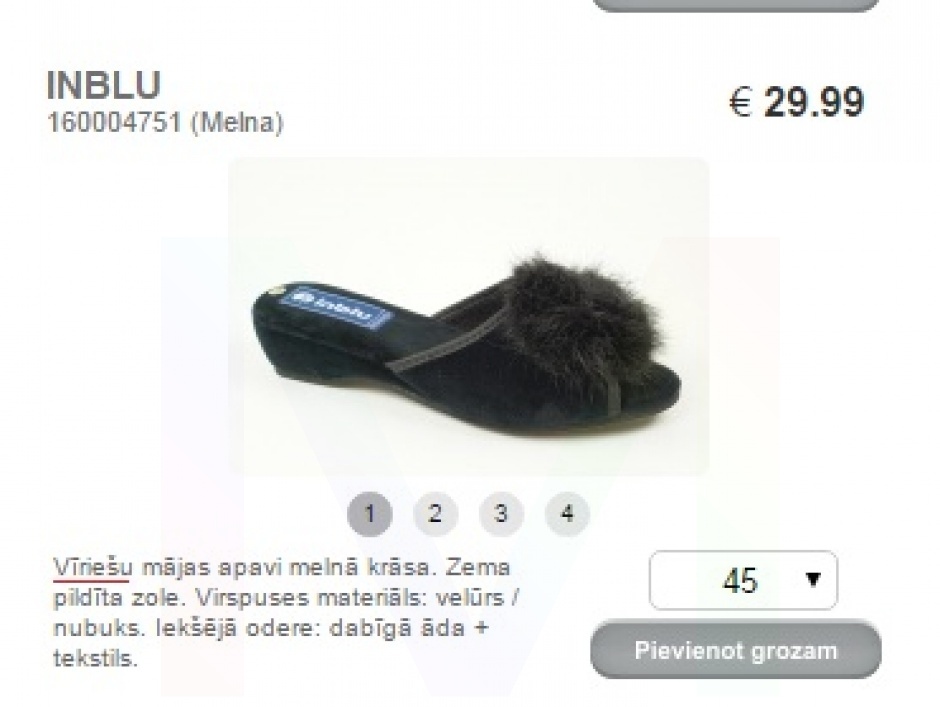Click the partially visible grey top button
Image resolution: width=940 pixels, height=707 pixels.
click(x=736, y=5)
